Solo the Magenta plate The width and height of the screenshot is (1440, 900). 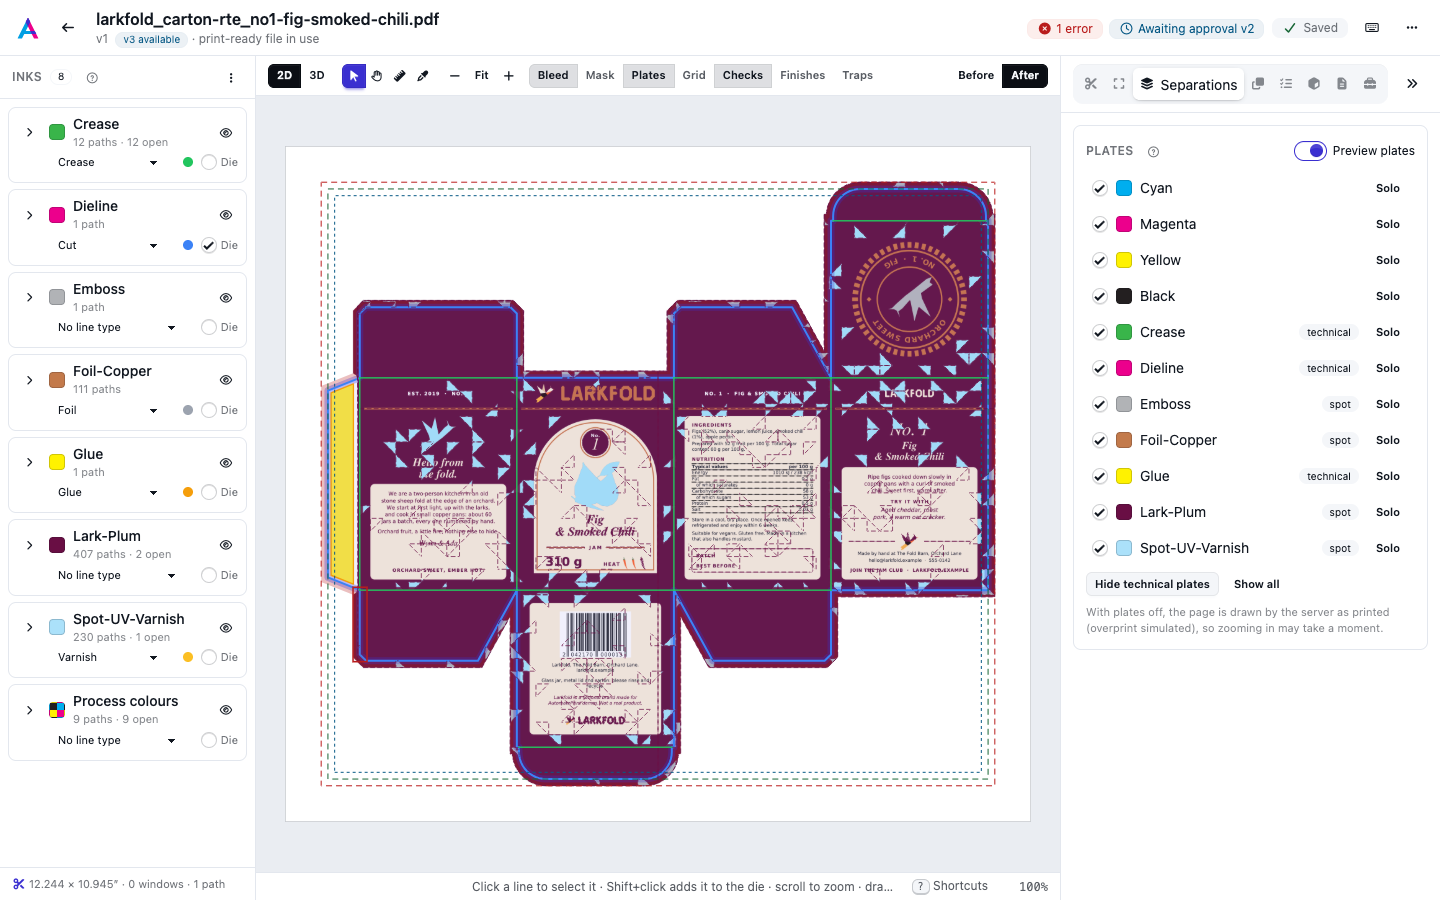point(1388,224)
